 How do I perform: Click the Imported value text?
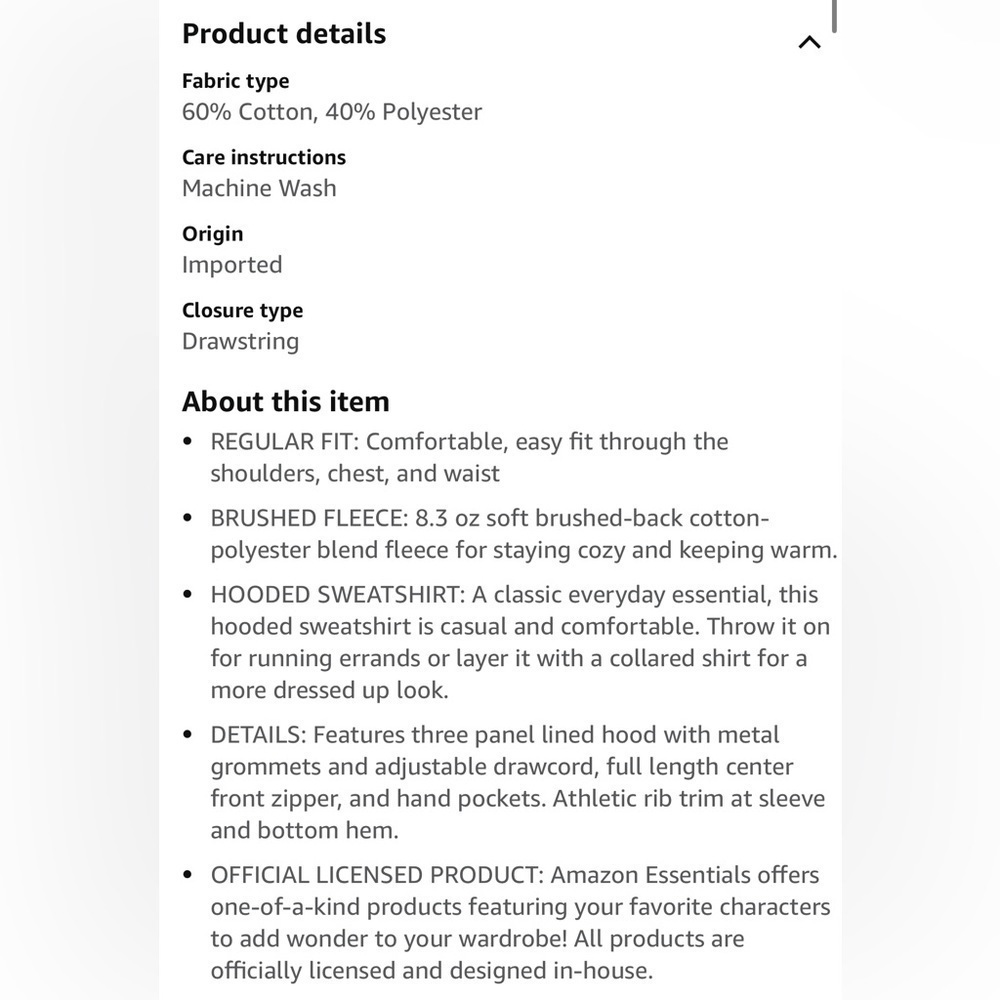[232, 265]
